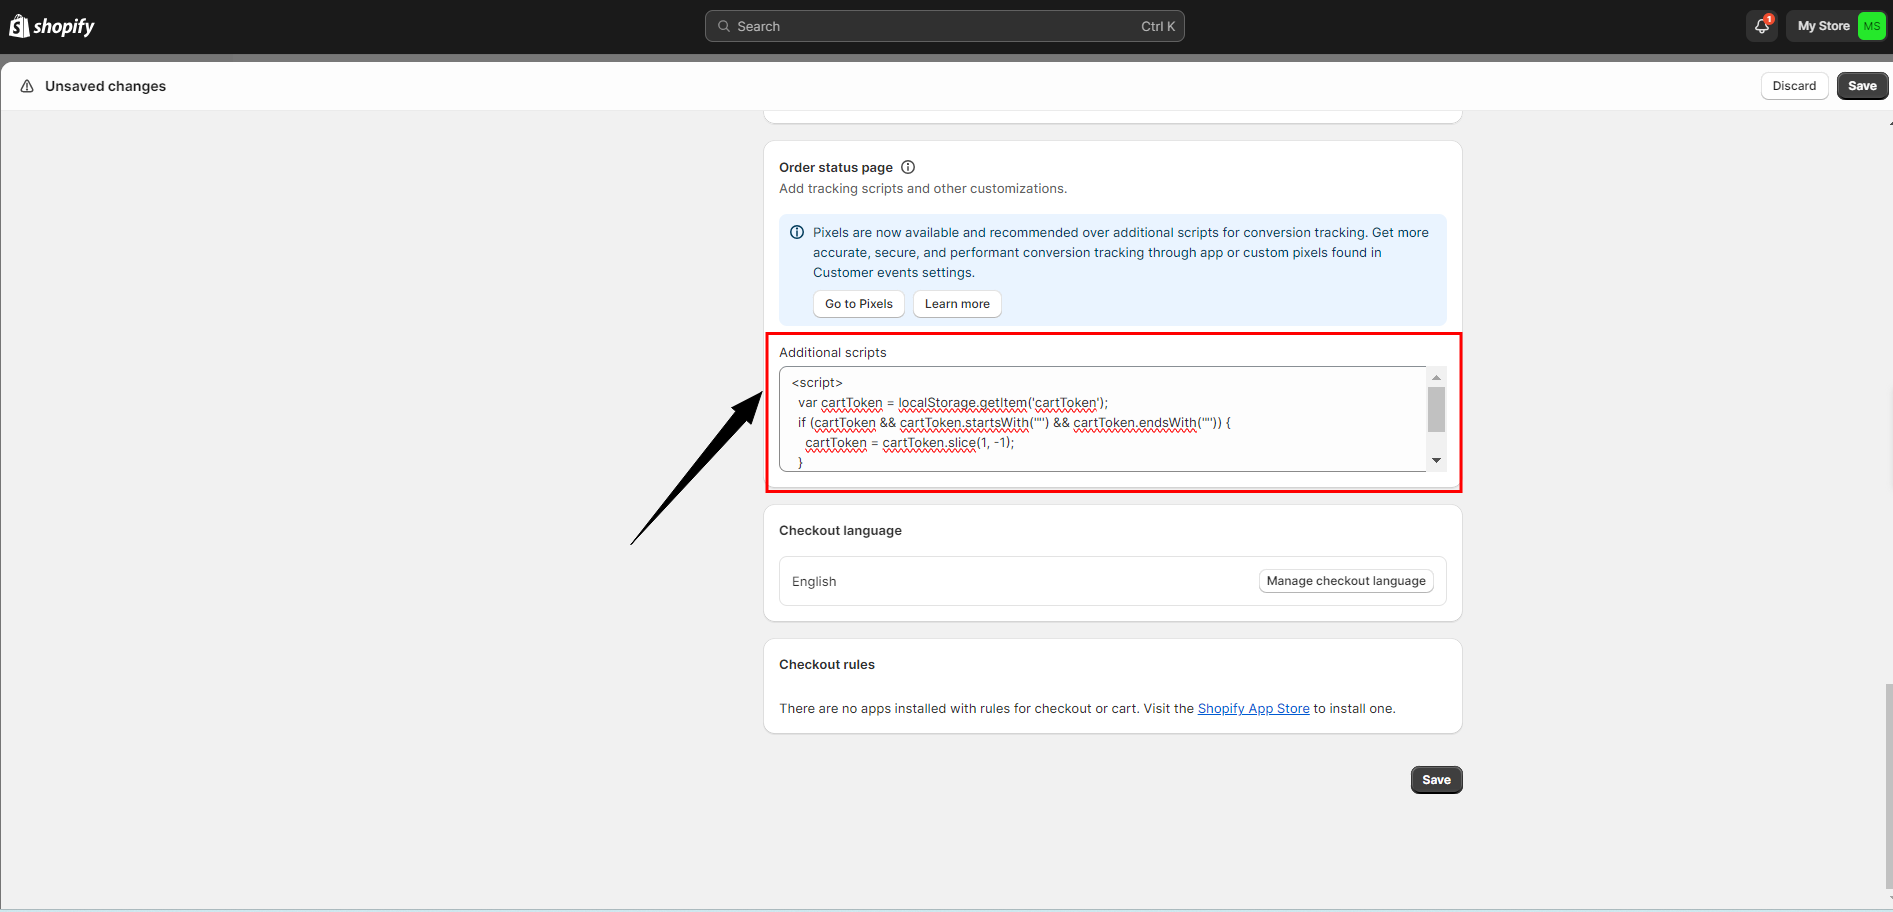The image size is (1893, 912).
Task: Open the My Store account menu
Action: coord(1823,26)
